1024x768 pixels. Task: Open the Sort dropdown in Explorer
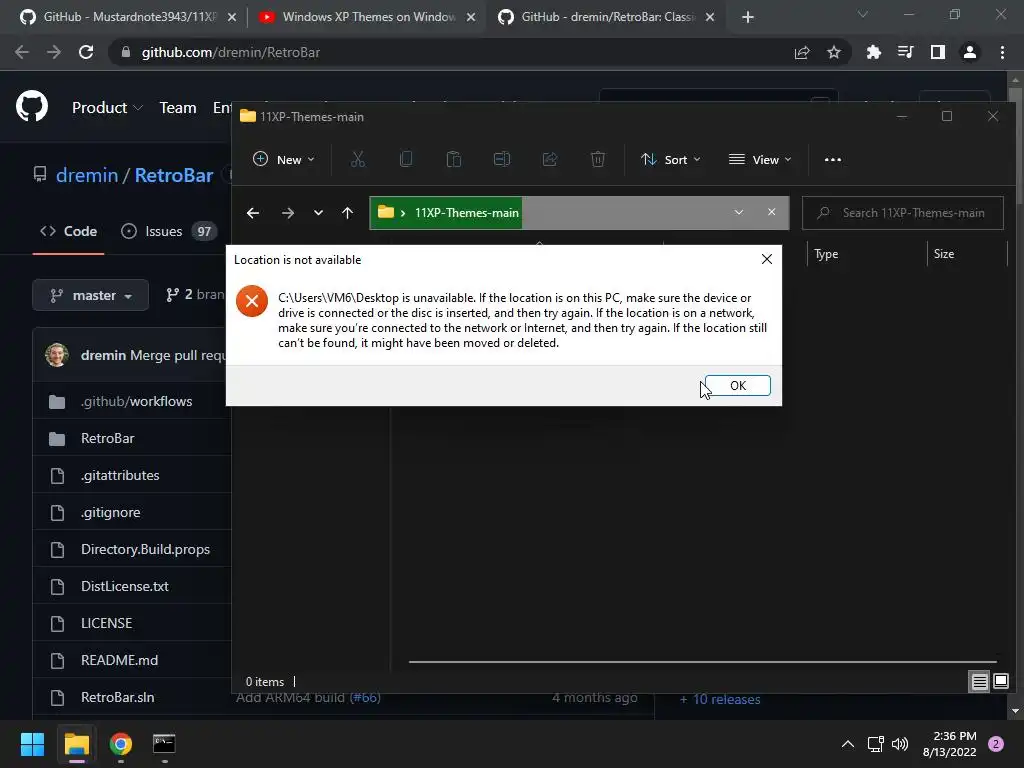[x=671, y=159]
